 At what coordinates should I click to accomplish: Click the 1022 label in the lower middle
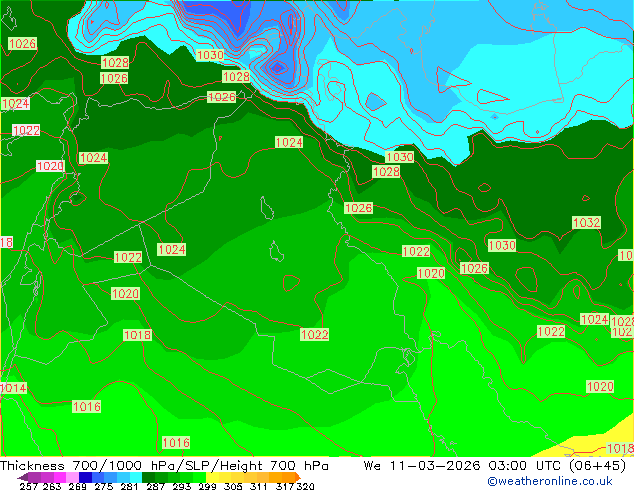[314, 334]
